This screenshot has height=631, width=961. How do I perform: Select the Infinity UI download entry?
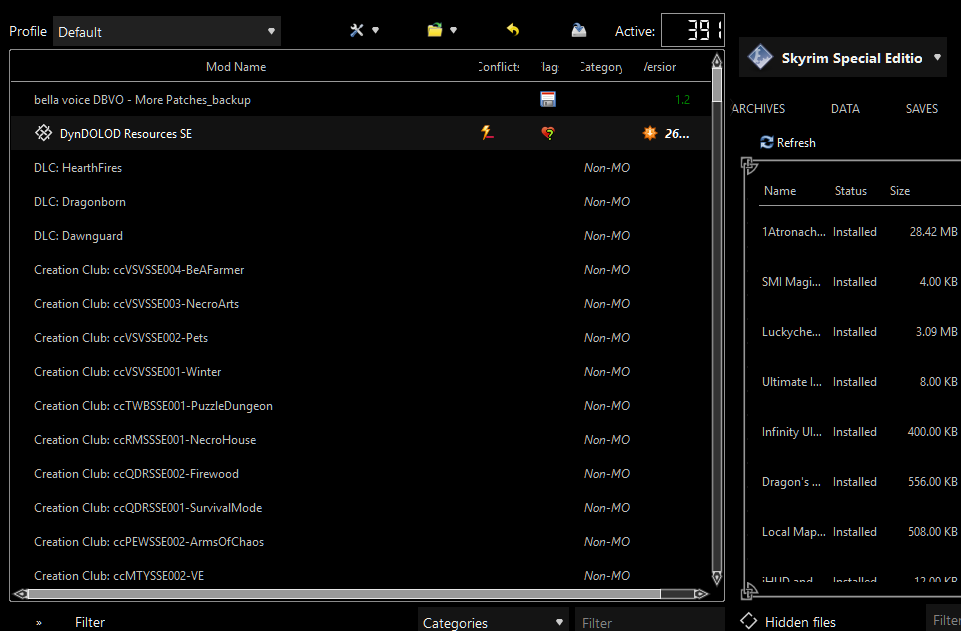(x=859, y=431)
